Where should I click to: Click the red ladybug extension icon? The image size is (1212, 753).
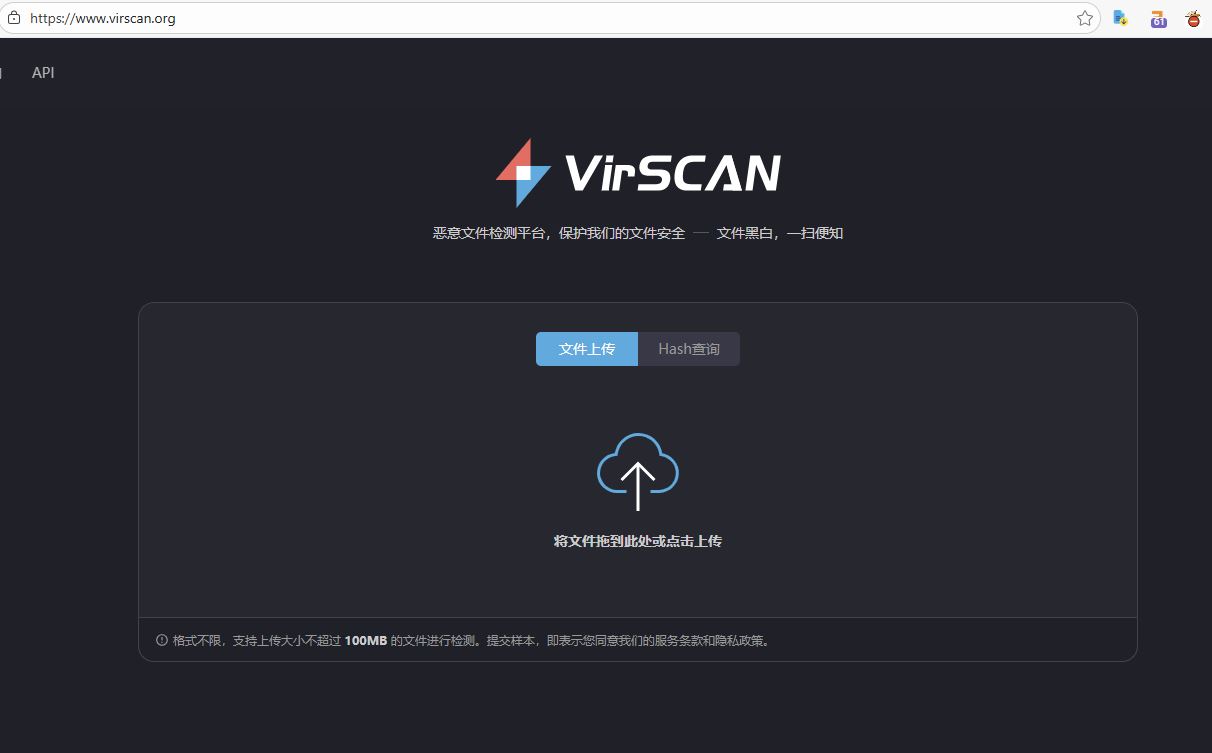pyautogui.click(x=1193, y=17)
